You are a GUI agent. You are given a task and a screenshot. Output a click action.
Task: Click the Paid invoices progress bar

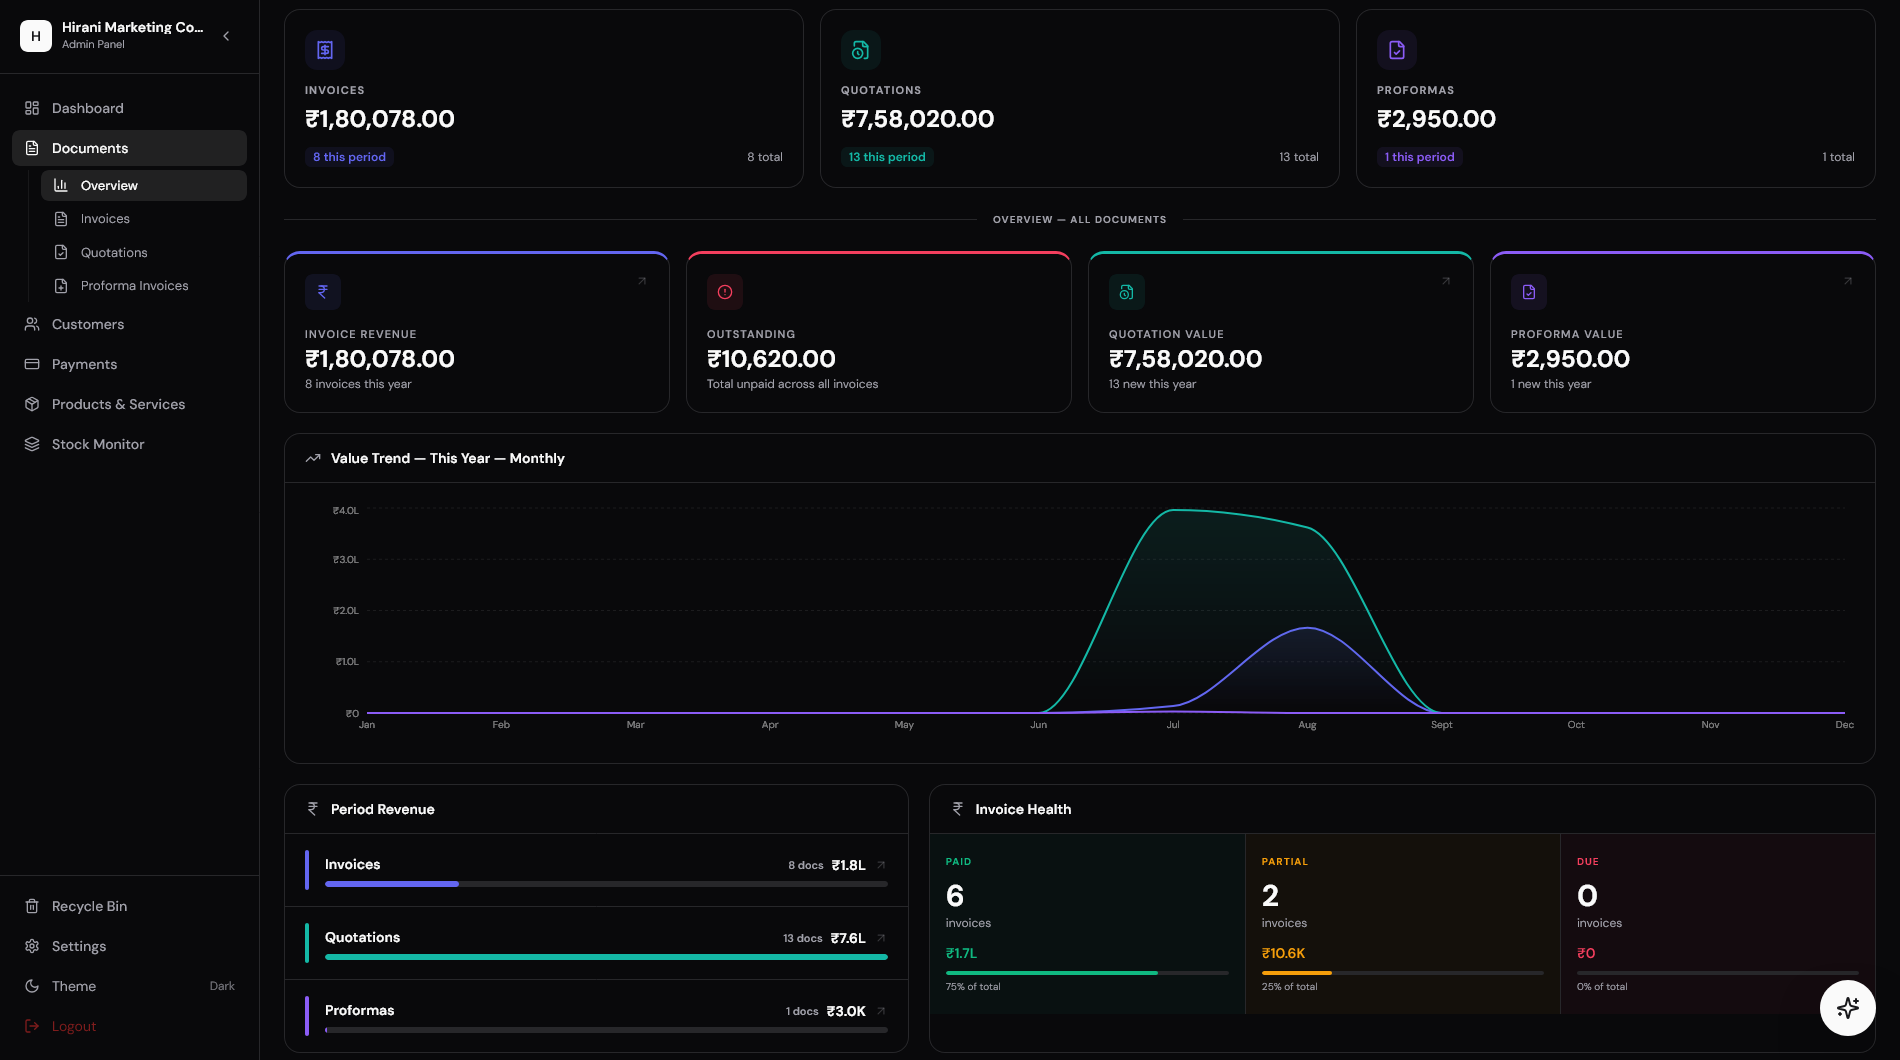point(1087,973)
